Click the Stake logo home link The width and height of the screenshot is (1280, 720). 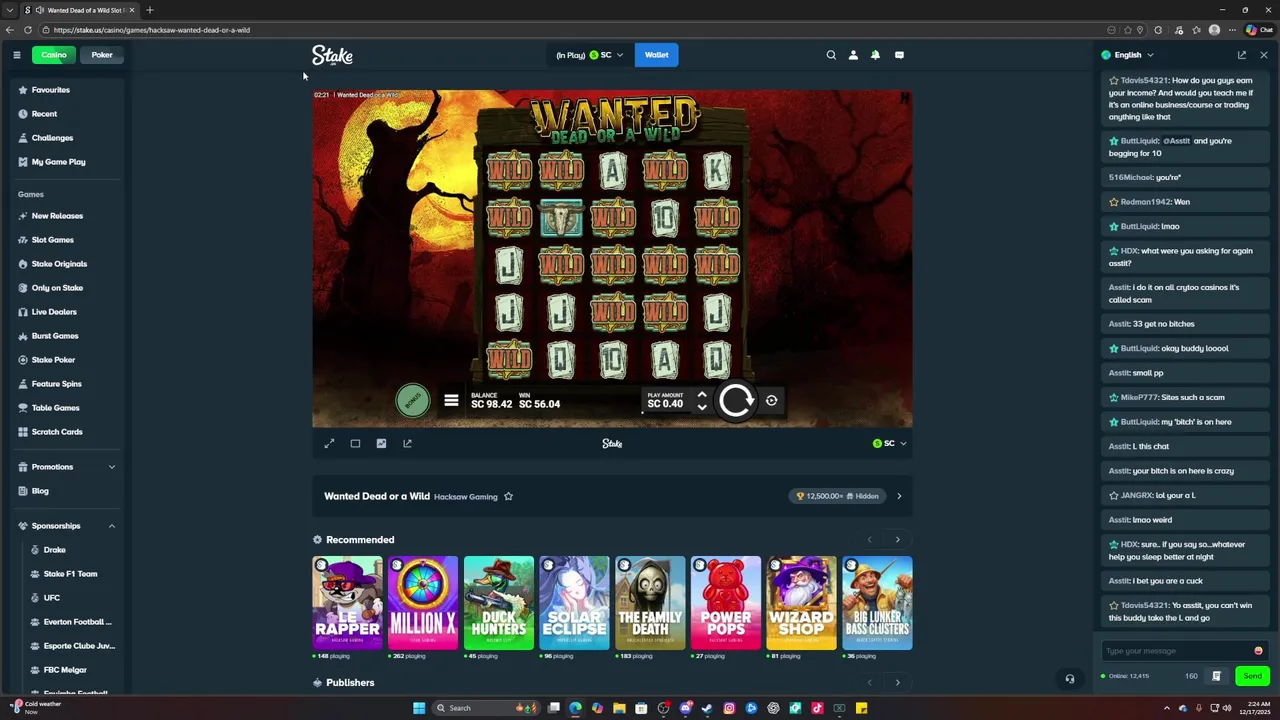point(332,55)
